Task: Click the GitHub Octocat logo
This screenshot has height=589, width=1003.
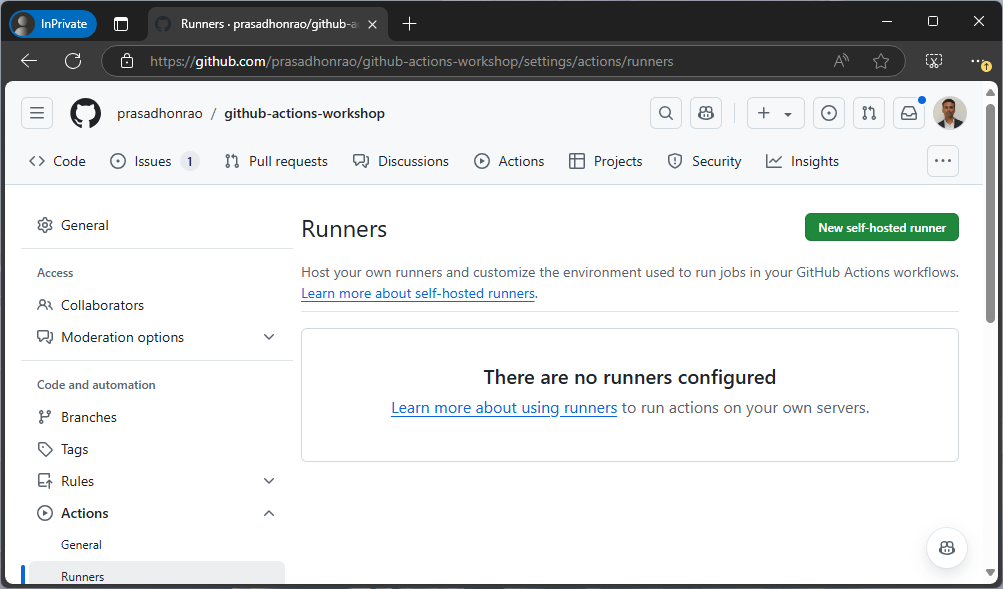Action: (x=86, y=113)
